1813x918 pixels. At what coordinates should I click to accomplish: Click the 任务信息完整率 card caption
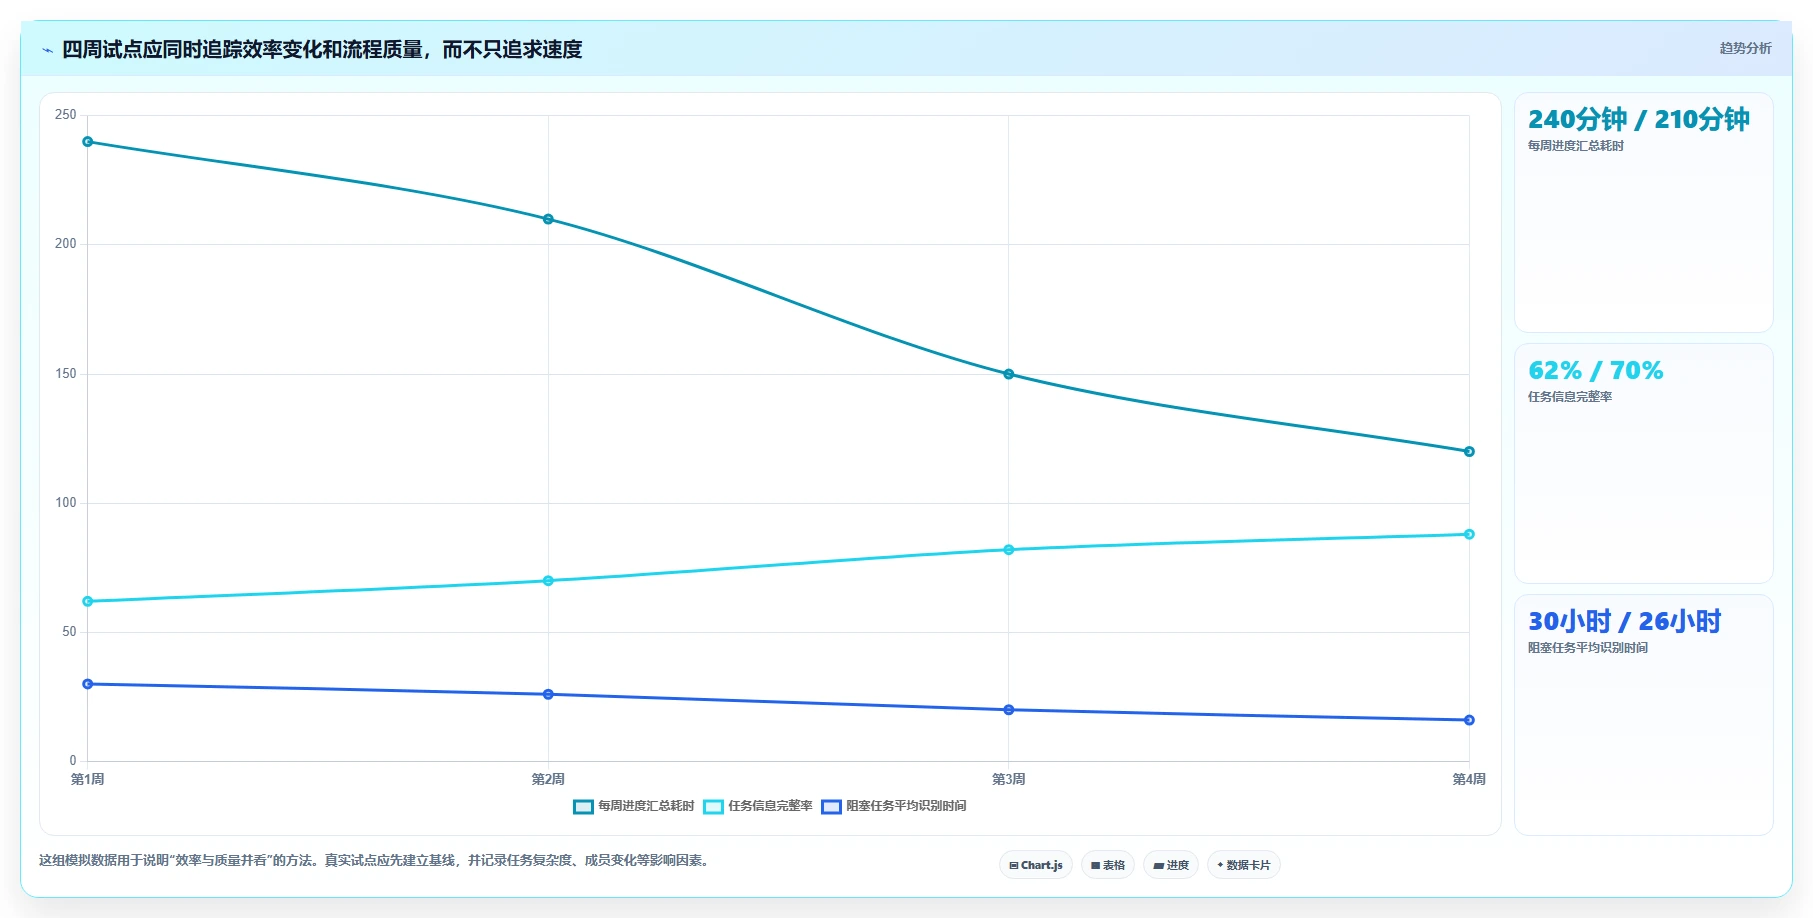point(1570,397)
